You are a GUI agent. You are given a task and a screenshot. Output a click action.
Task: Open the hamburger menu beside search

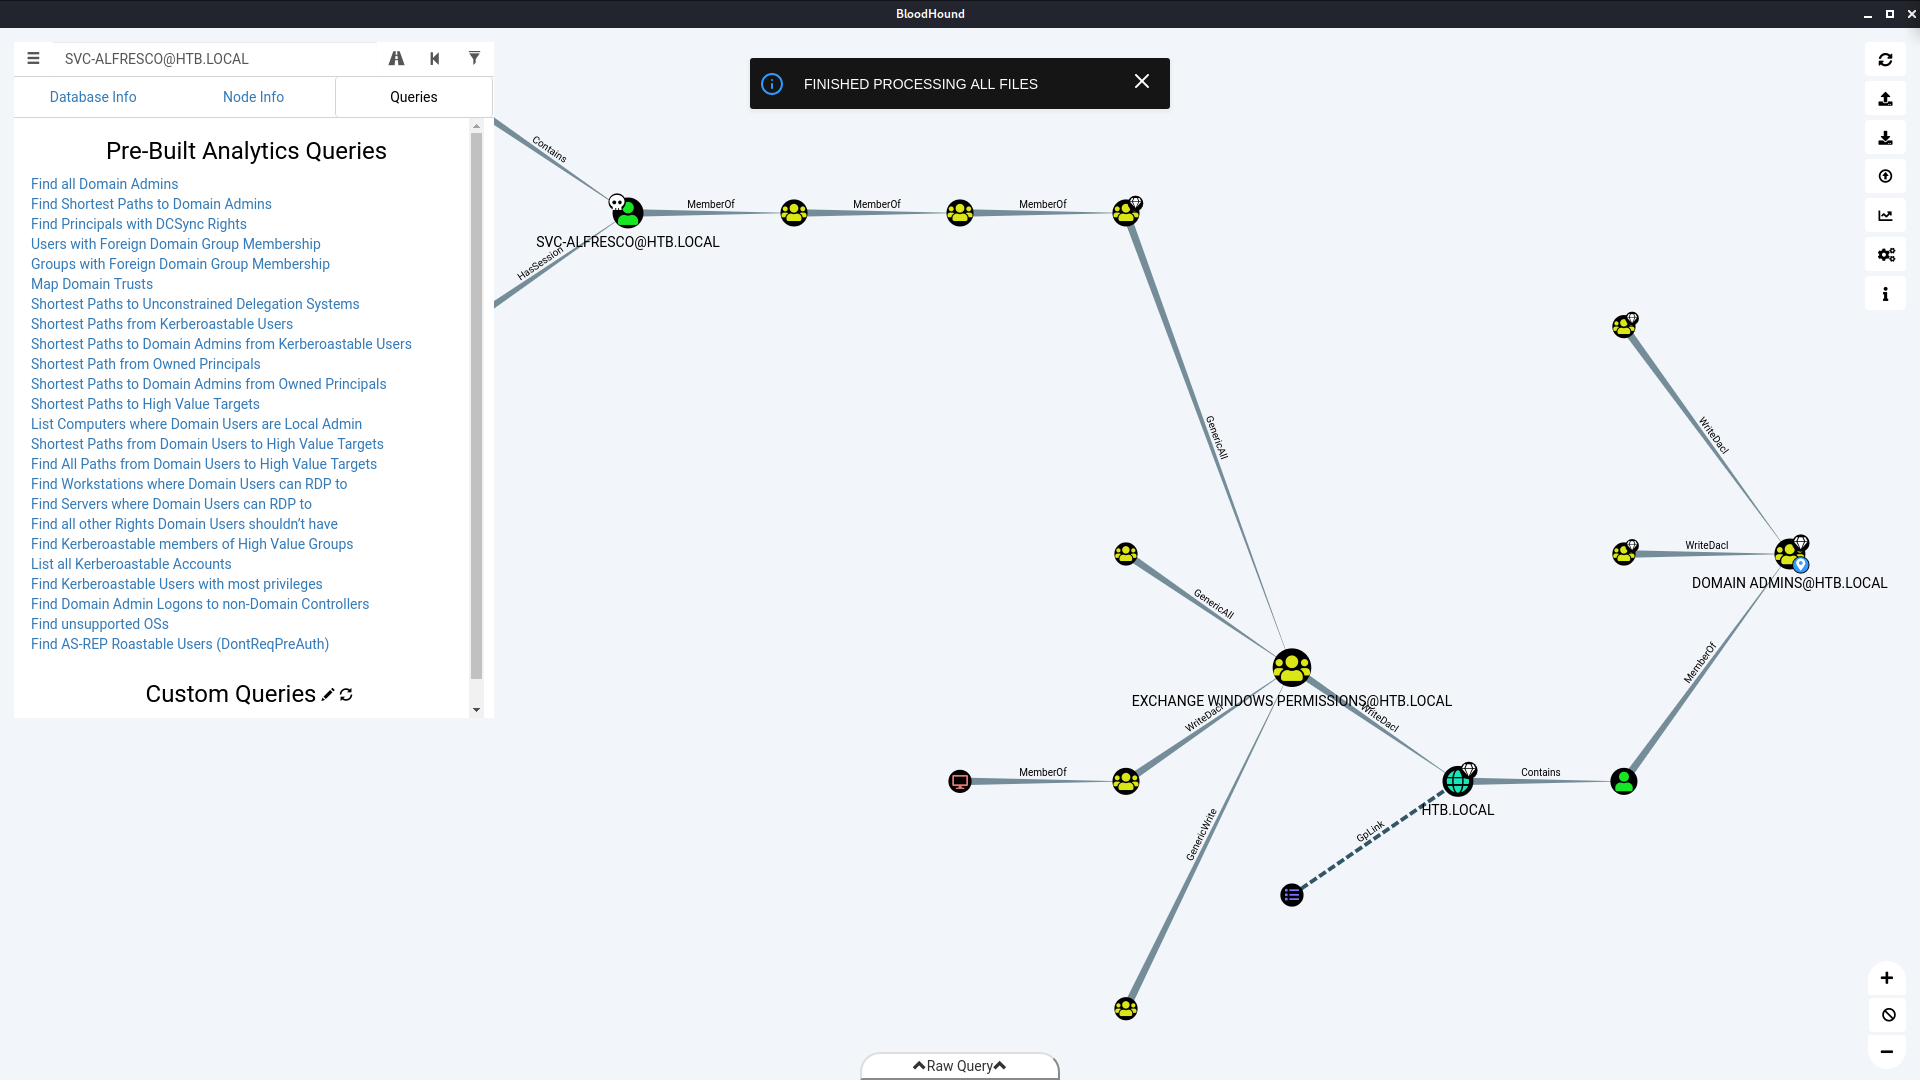33,59
